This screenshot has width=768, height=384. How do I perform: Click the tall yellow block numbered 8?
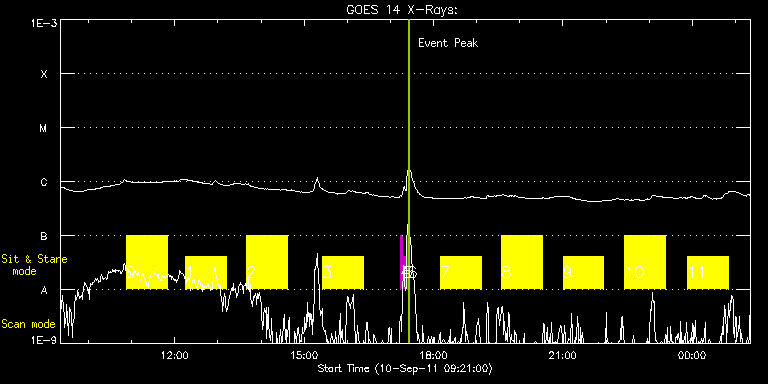coord(522,262)
